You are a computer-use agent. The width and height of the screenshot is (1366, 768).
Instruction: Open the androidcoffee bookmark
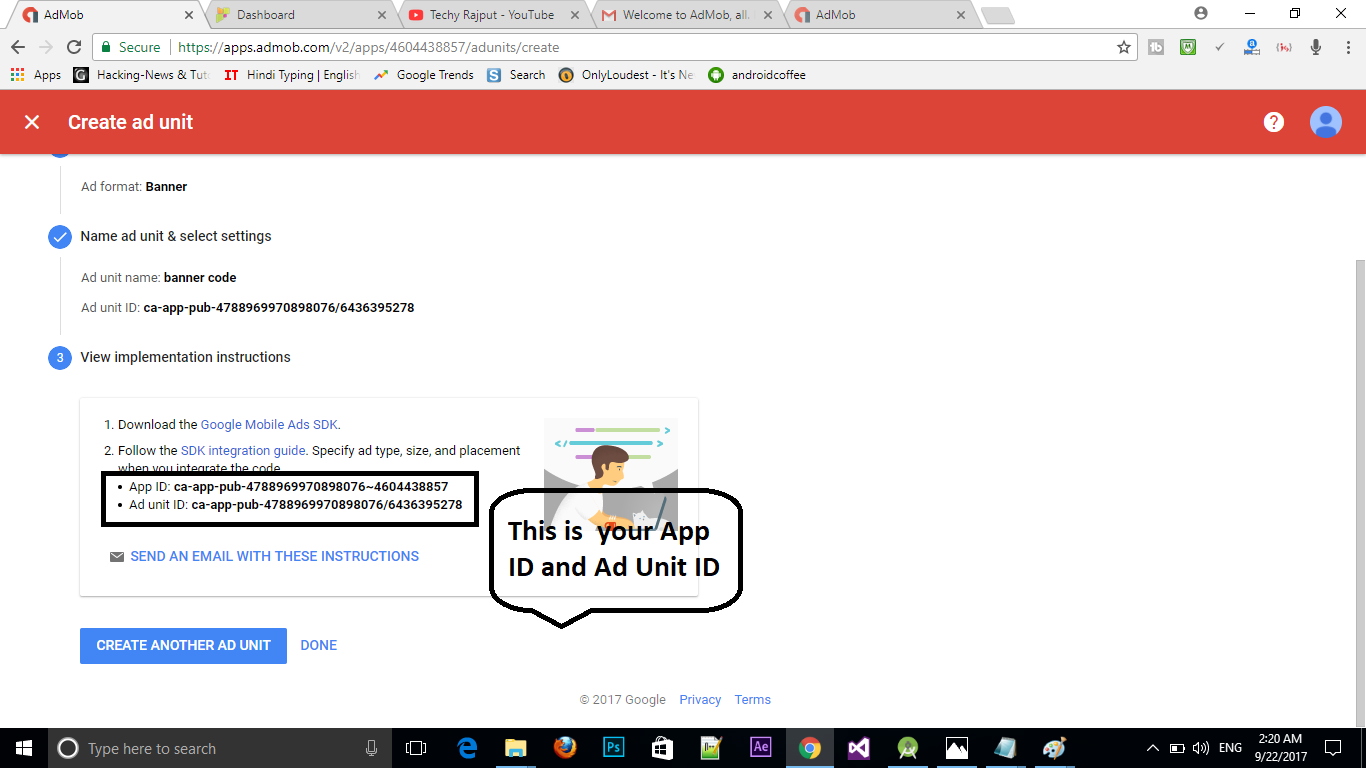tap(757, 75)
